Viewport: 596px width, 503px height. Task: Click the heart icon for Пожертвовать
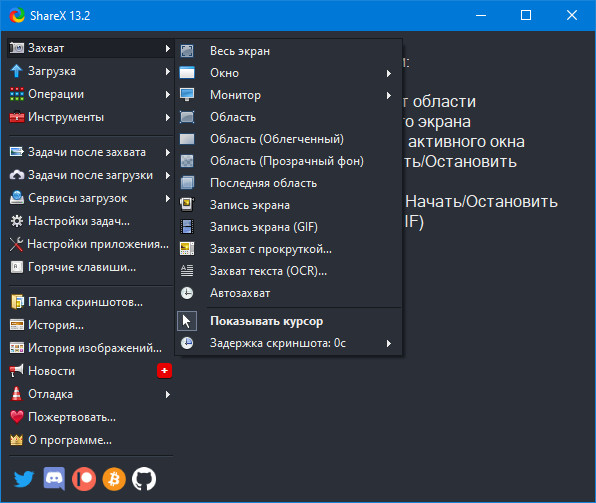[x=17, y=417]
